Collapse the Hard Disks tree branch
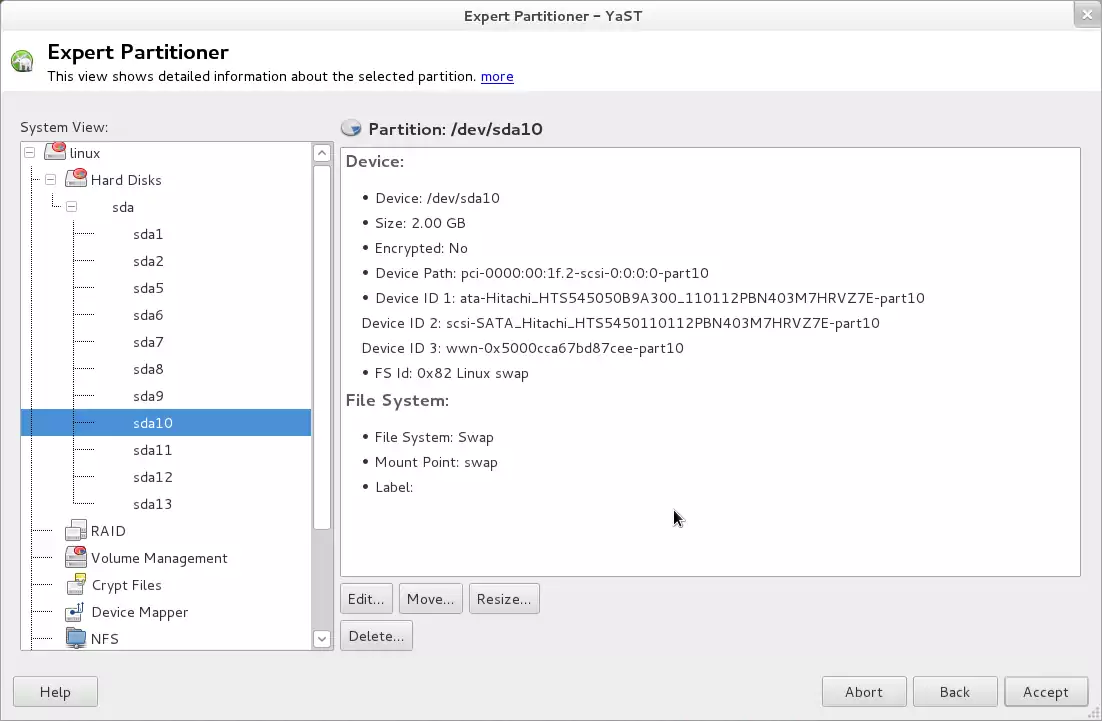Image resolution: width=1102 pixels, height=721 pixels. (50, 180)
